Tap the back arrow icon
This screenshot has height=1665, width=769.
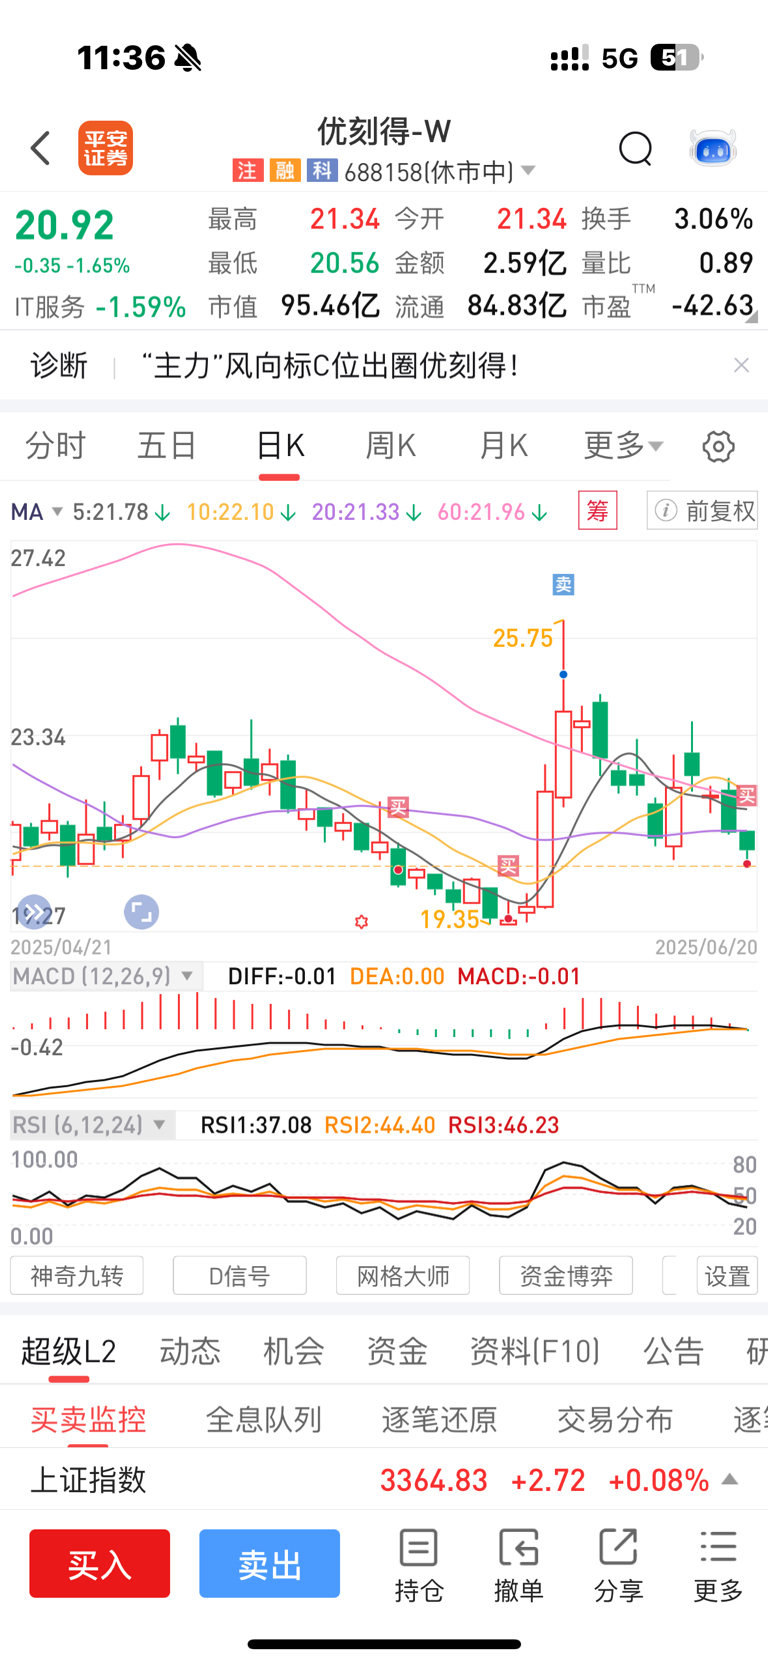click(x=40, y=148)
